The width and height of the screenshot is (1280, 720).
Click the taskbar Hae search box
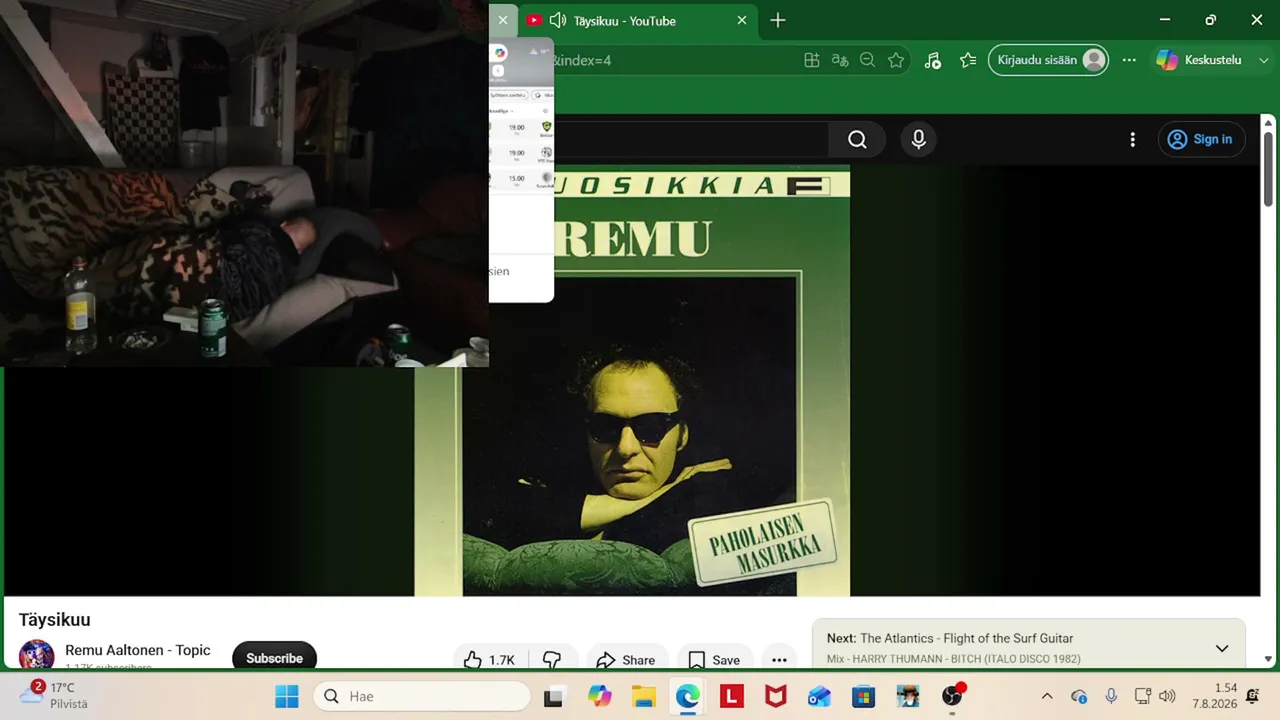(x=421, y=696)
